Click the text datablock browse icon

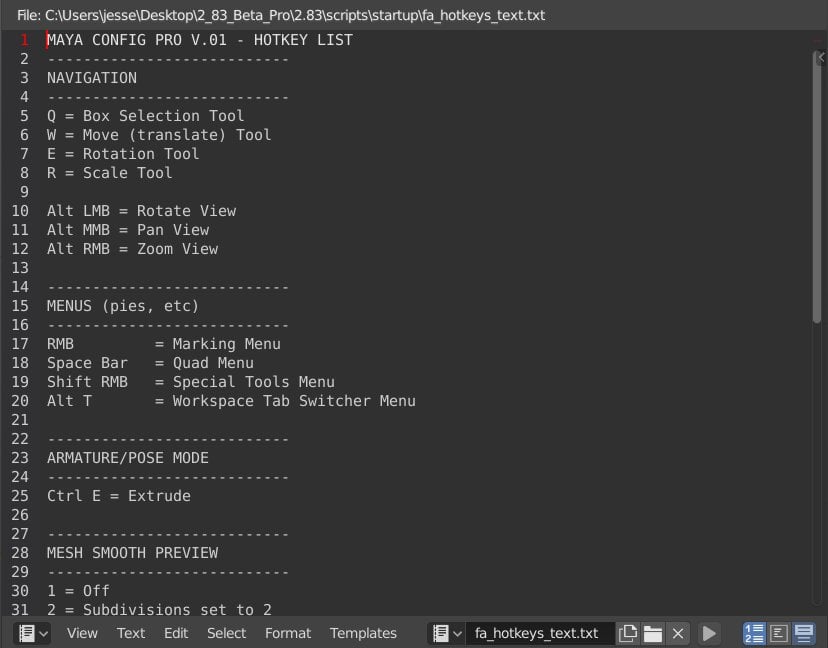point(440,633)
